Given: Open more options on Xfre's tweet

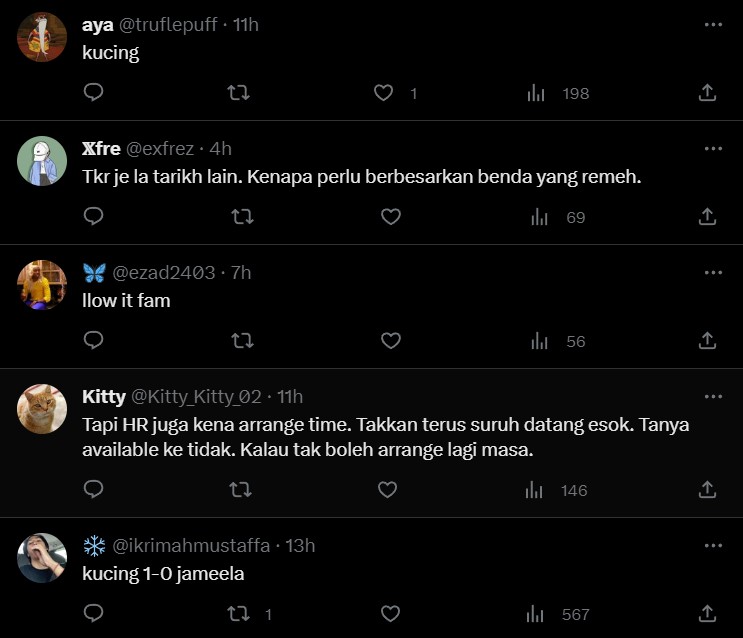Looking at the screenshot, I should (713, 149).
